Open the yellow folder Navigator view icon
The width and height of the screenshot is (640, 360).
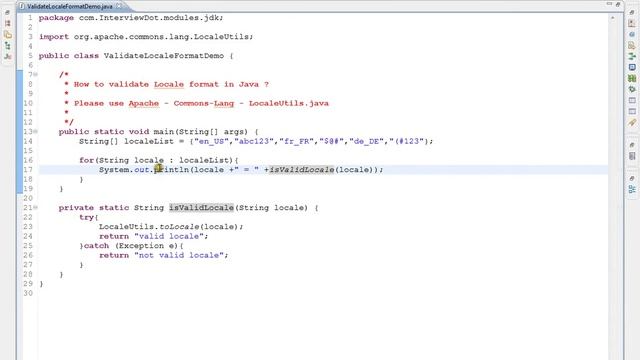(x=8, y=35)
